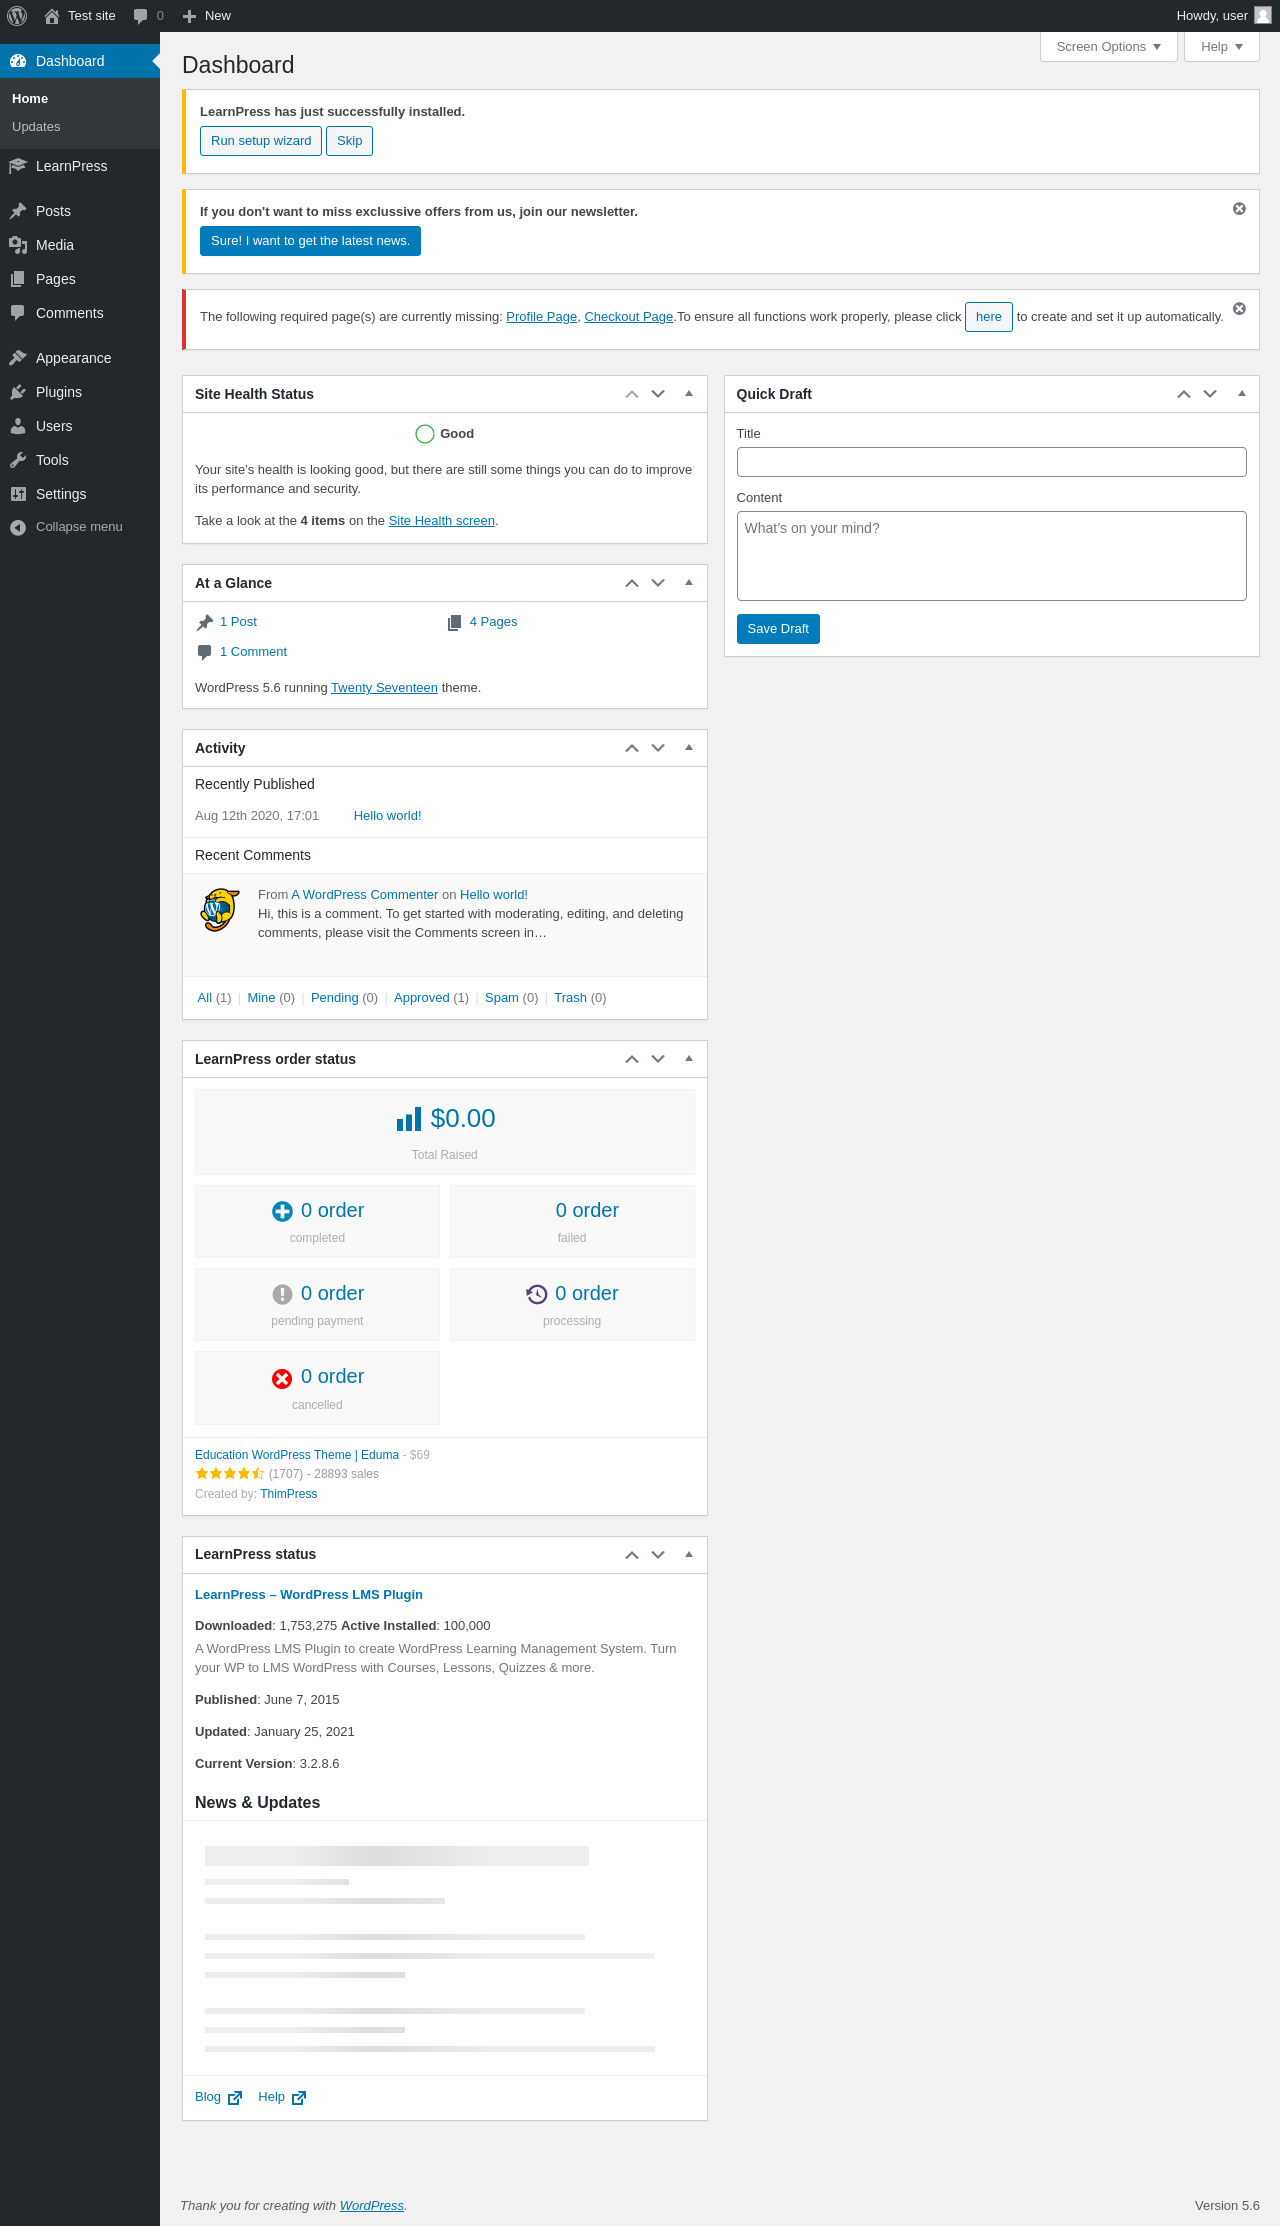Filter comments by Pending
1280x2226 pixels.
(x=334, y=998)
